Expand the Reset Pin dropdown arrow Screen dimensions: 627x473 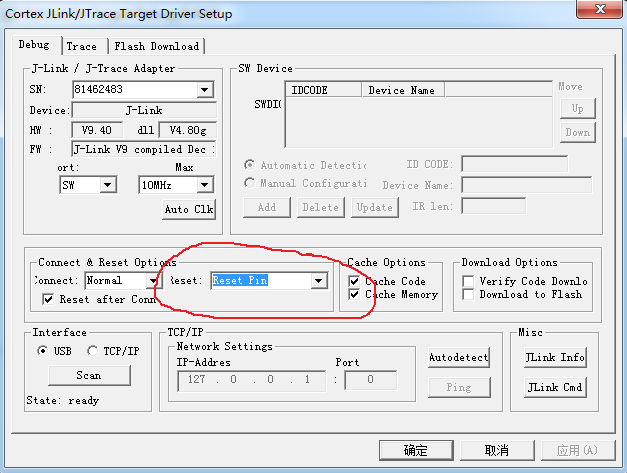pyautogui.click(x=319, y=281)
